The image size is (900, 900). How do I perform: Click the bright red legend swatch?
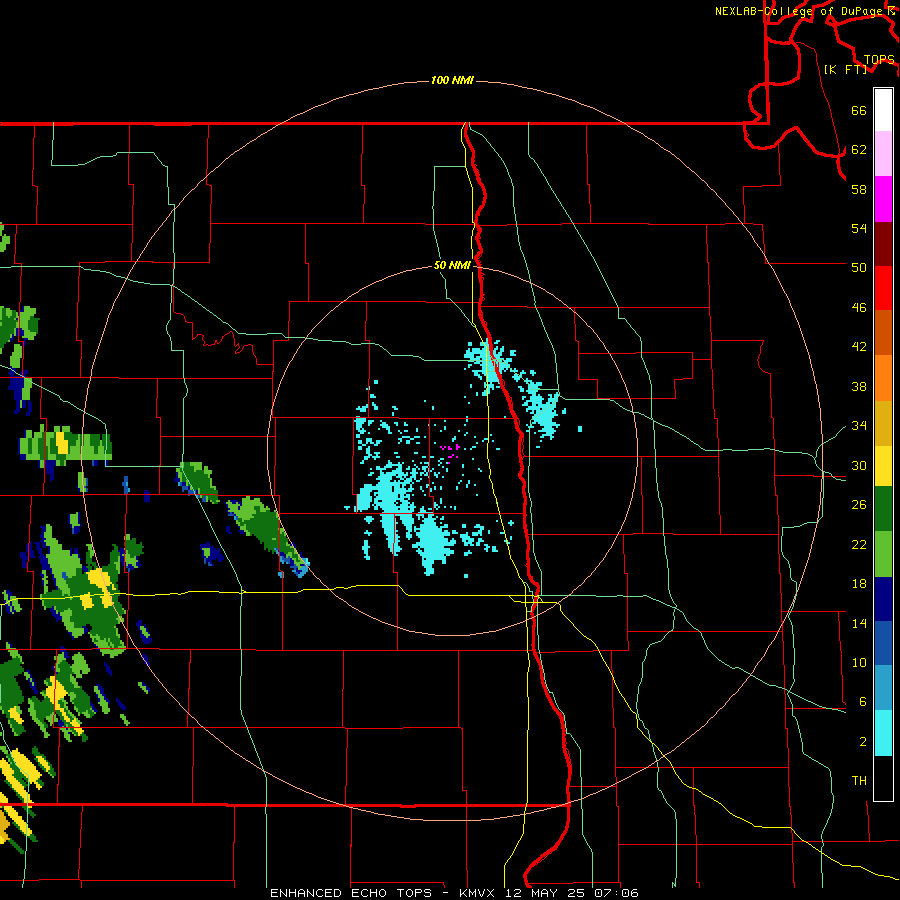coord(883,288)
